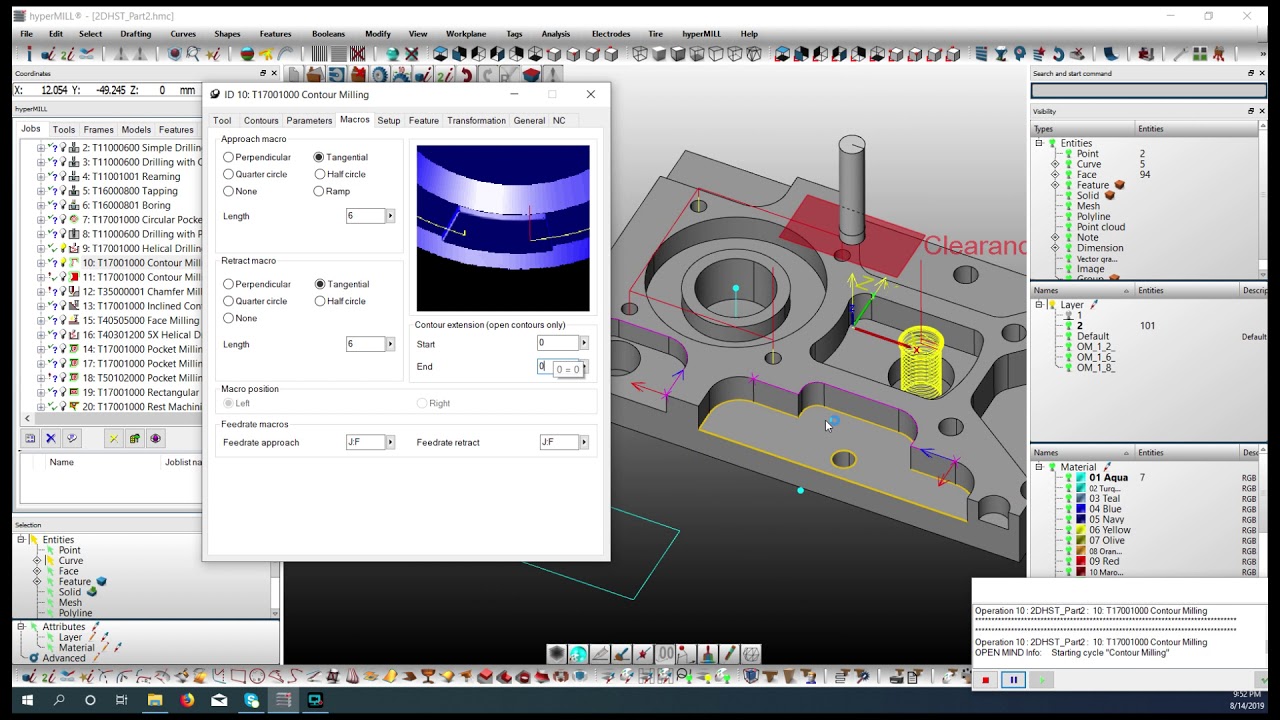The width and height of the screenshot is (1280, 720).
Task: Click the approach macro preview image
Action: (x=503, y=228)
